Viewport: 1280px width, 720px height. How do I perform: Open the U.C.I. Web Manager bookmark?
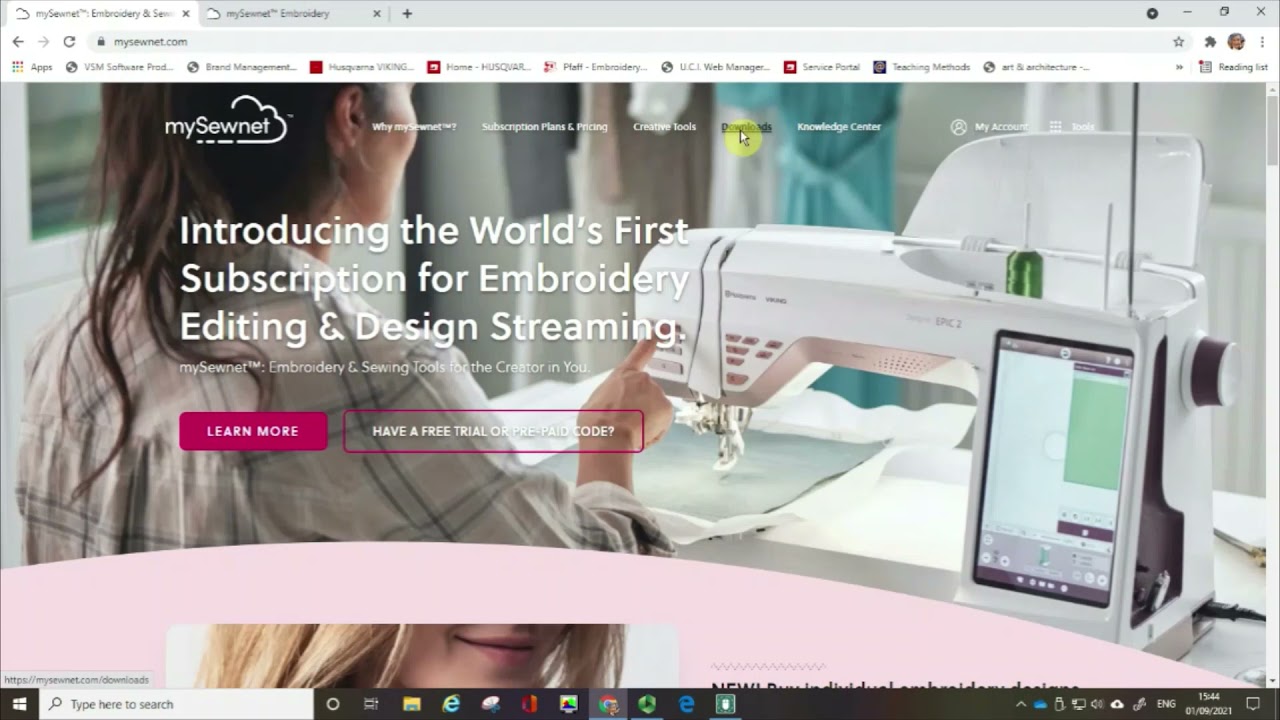point(716,67)
